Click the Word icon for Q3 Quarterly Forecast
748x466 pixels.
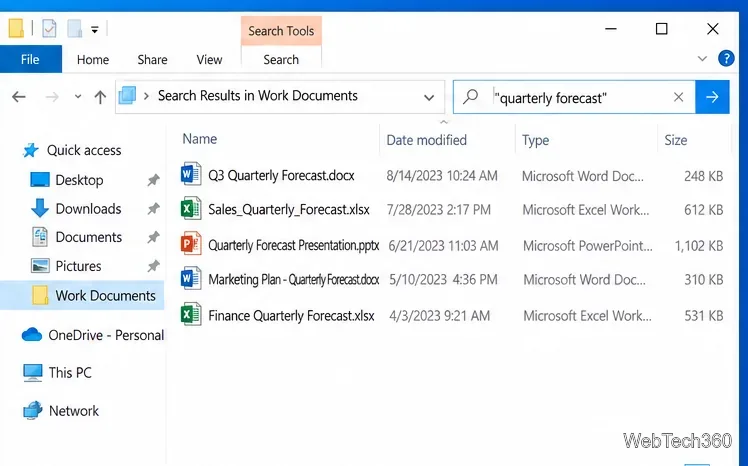pos(191,174)
